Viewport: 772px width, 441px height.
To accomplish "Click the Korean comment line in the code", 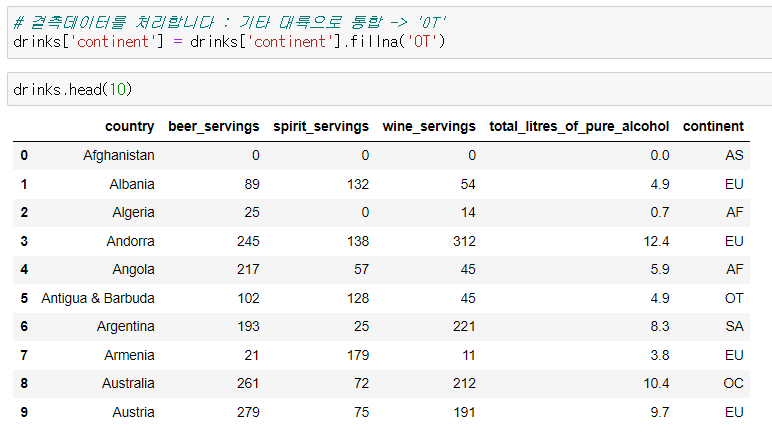I will pos(229,23).
